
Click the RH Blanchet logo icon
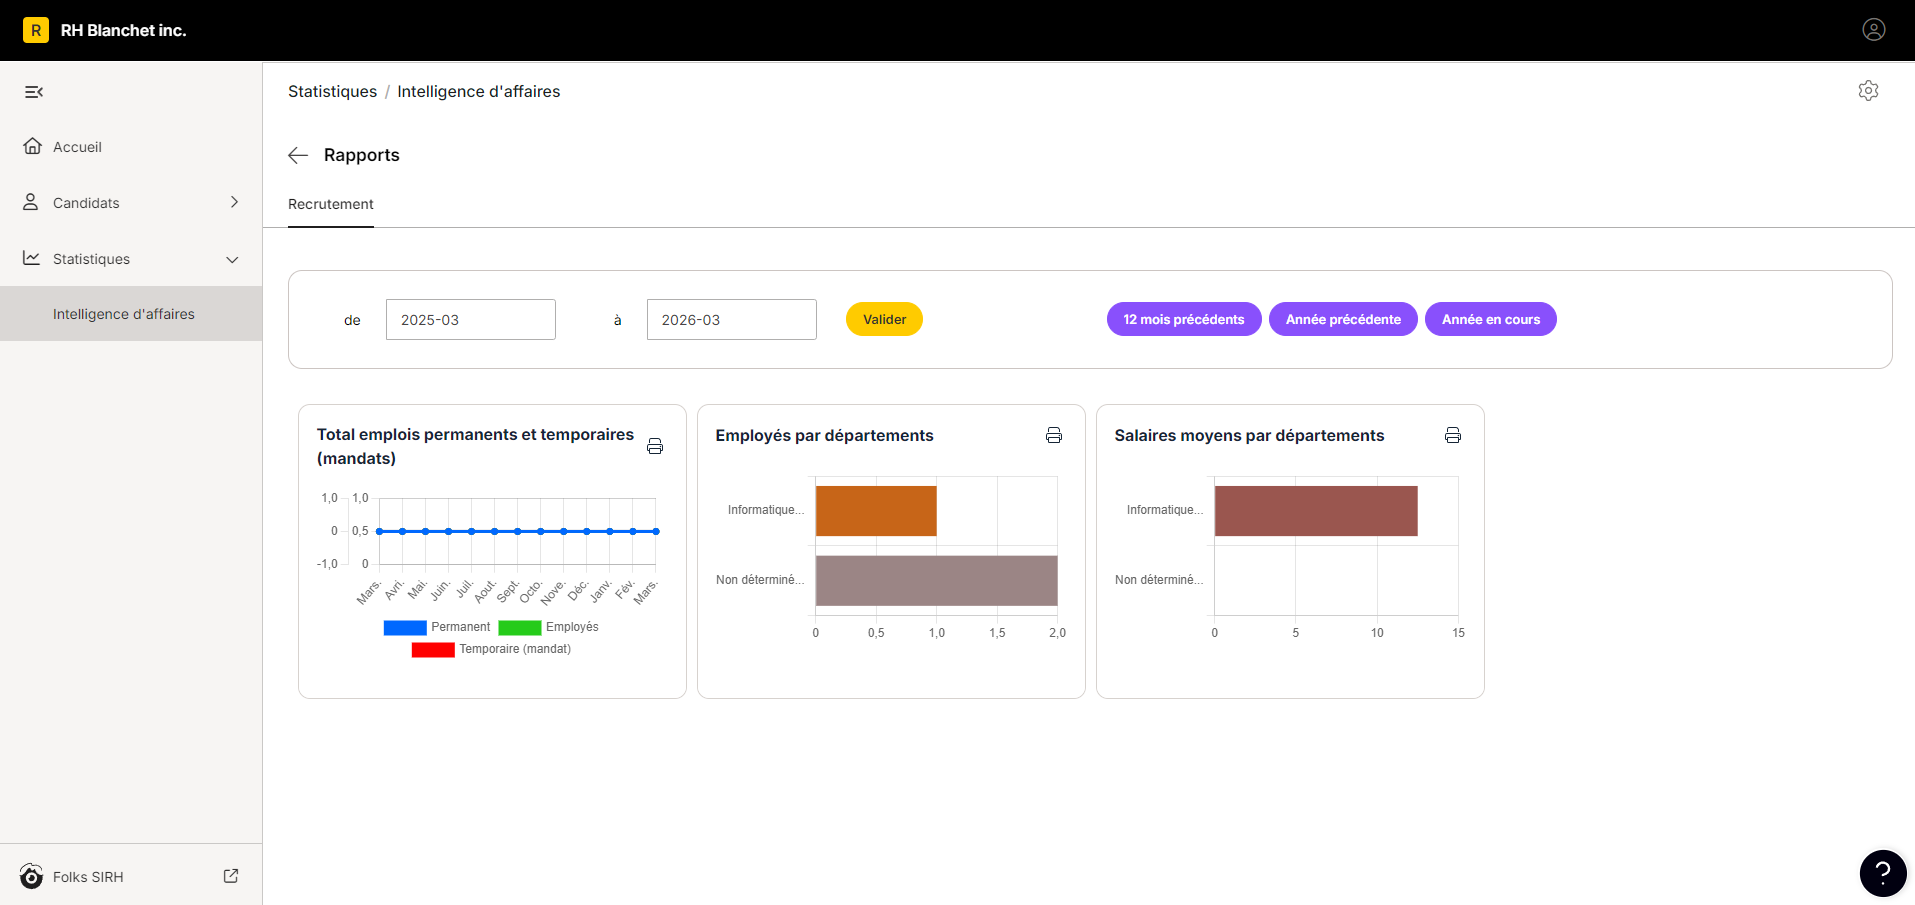(36, 30)
